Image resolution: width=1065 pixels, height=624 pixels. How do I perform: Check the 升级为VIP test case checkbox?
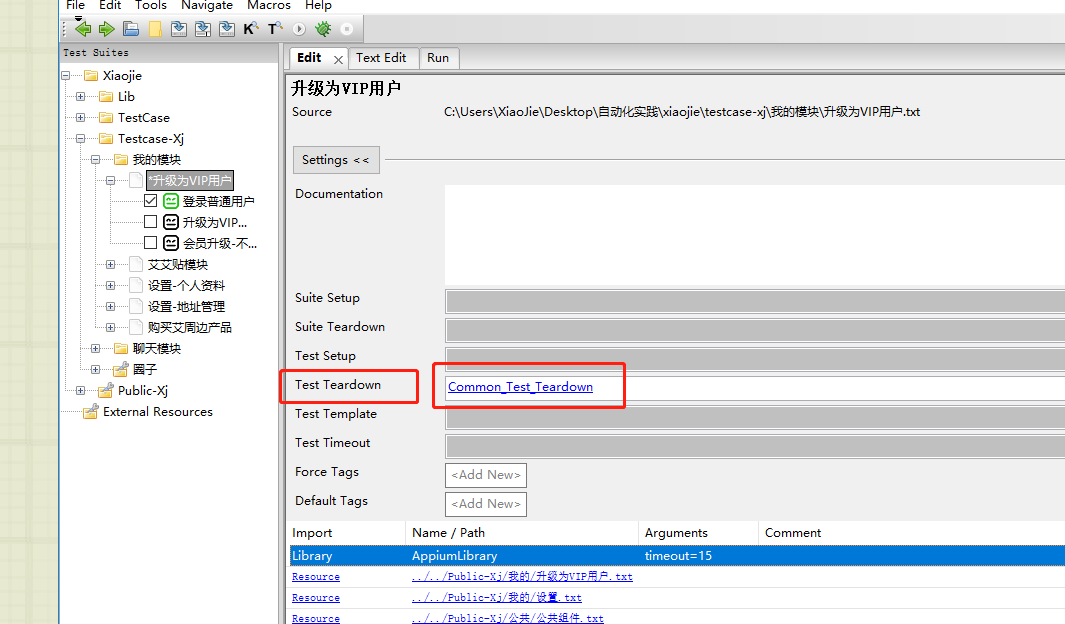150,222
